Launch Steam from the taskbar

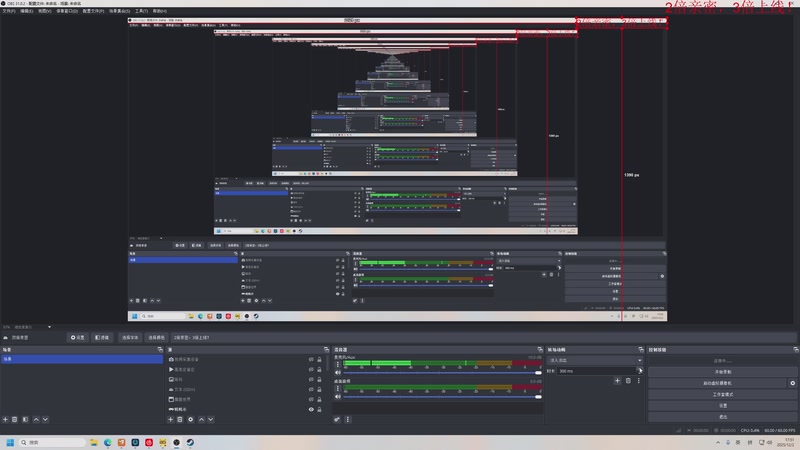(x=190, y=442)
